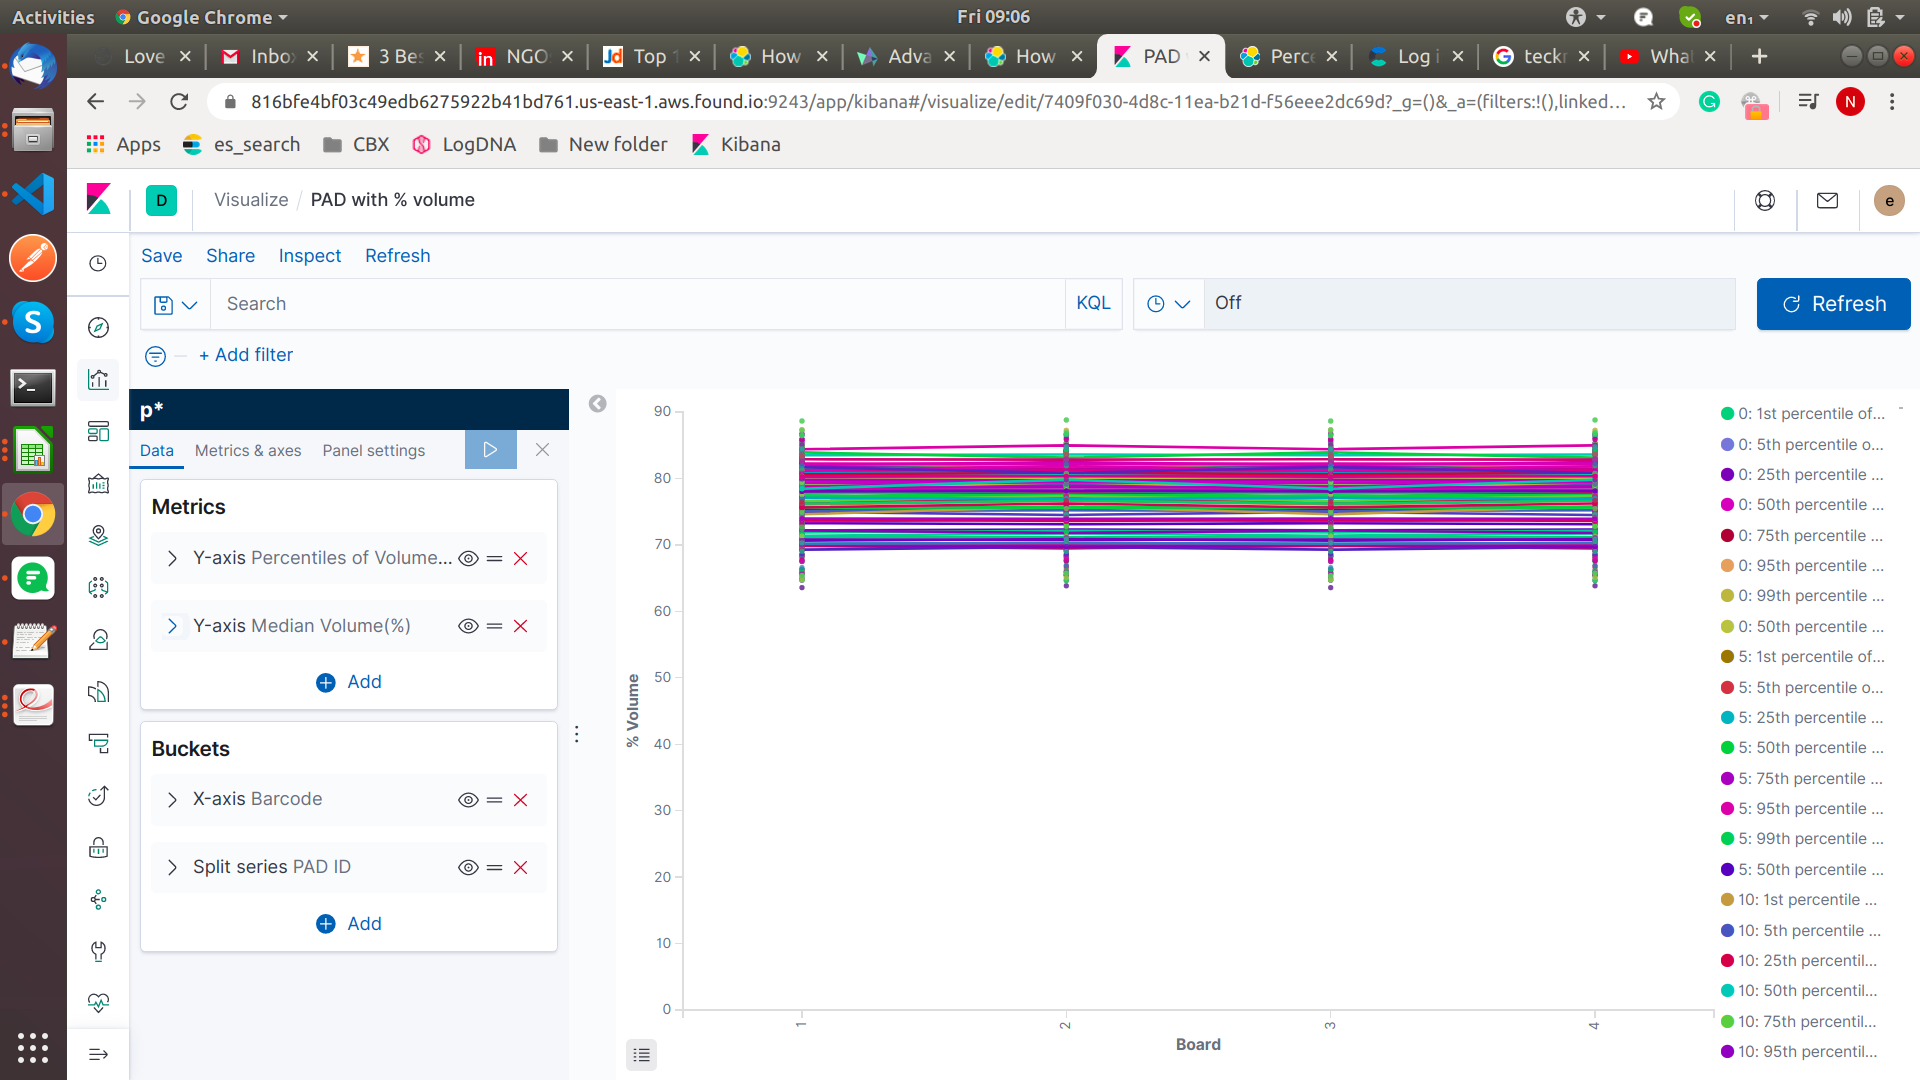Click color dot of 0: 50th percentile legend

pos(1727,505)
